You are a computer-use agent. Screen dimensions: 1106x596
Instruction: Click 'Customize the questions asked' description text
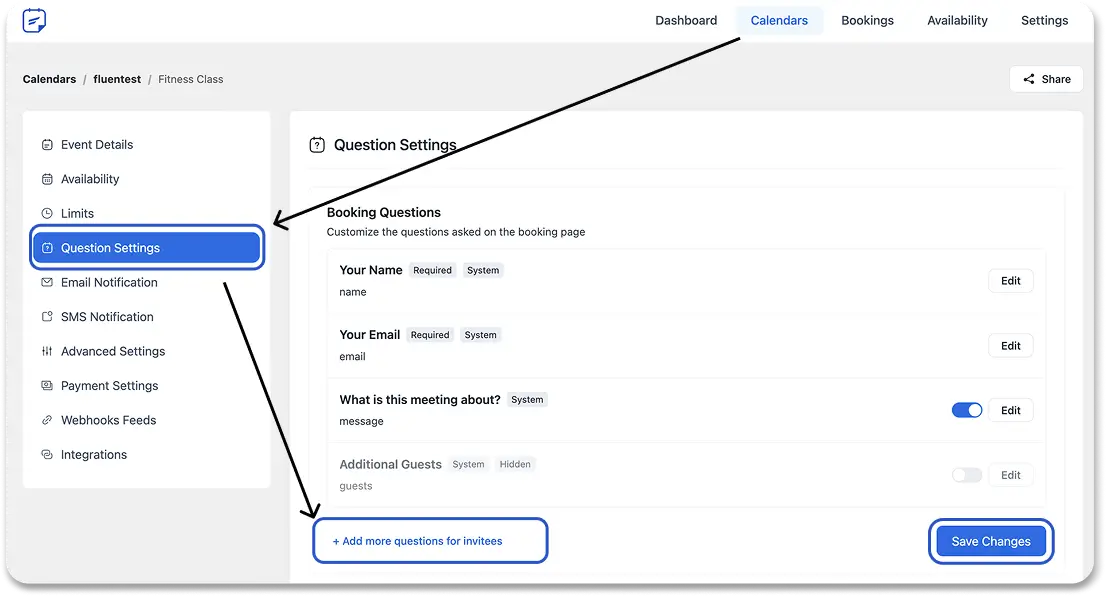[x=456, y=232]
